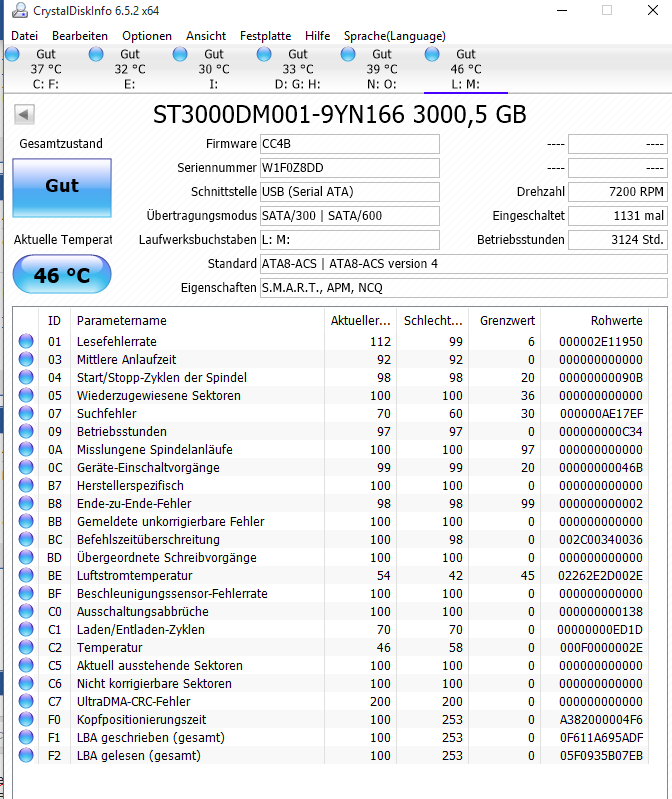
Task: Click status icon for Befehlszeitüberschreitung
Action: [26, 539]
